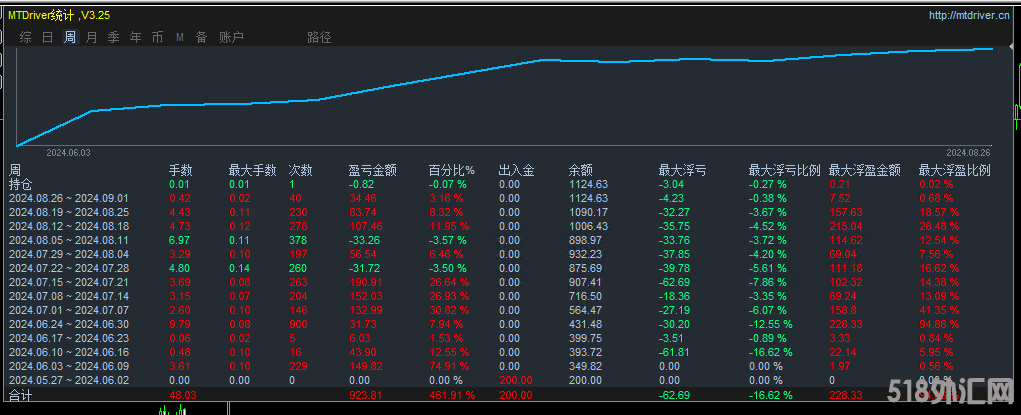The height and width of the screenshot is (415, 1021).
Task: Click the 最大浮亏比例 column header
Action: [784, 170]
